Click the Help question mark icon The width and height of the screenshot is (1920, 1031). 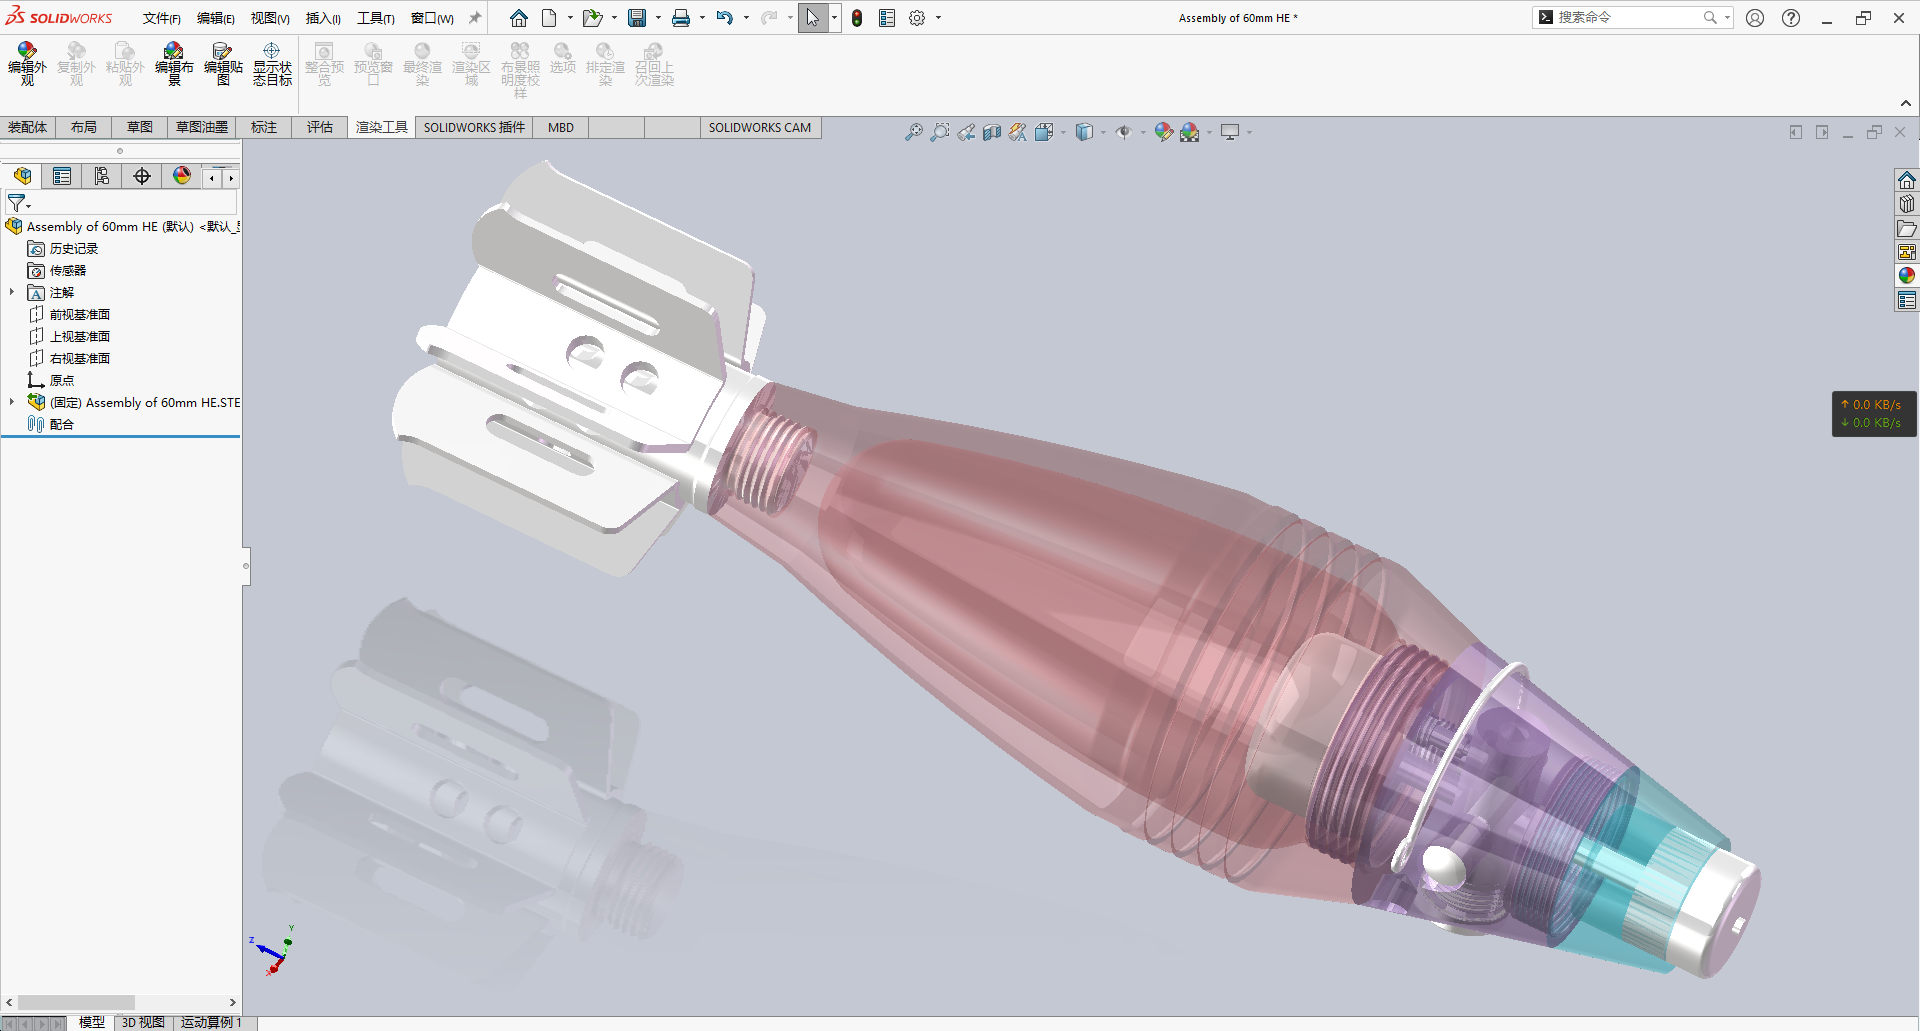[x=1791, y=18]
